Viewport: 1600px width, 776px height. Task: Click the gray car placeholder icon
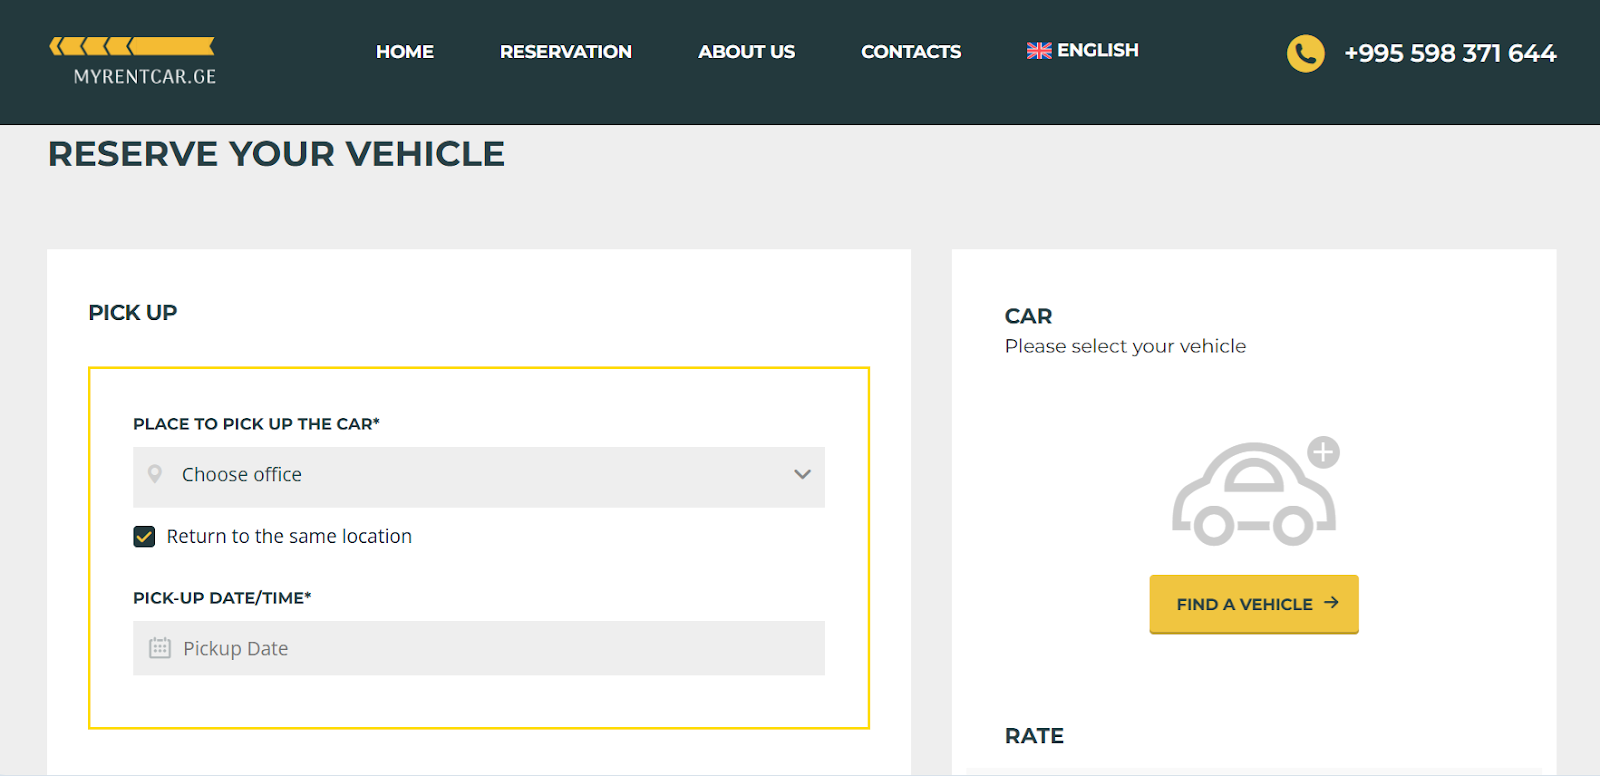[x=1253, y=497]
